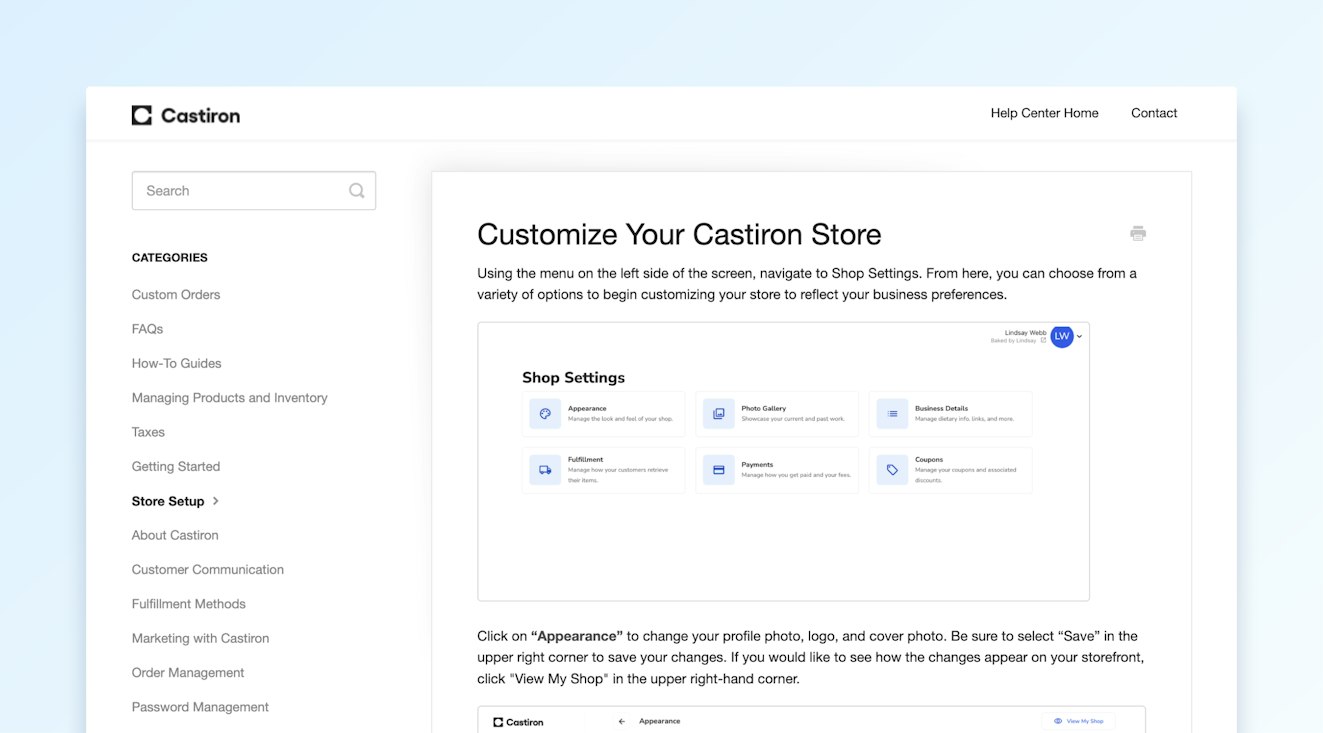Click the Coupons card label

(929, 460)
